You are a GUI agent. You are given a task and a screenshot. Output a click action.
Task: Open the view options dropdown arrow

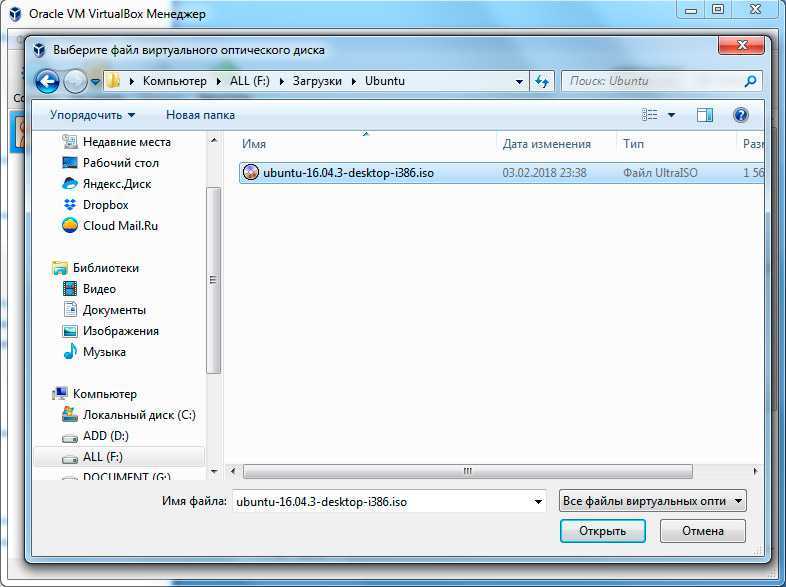[x=671, y=115]
